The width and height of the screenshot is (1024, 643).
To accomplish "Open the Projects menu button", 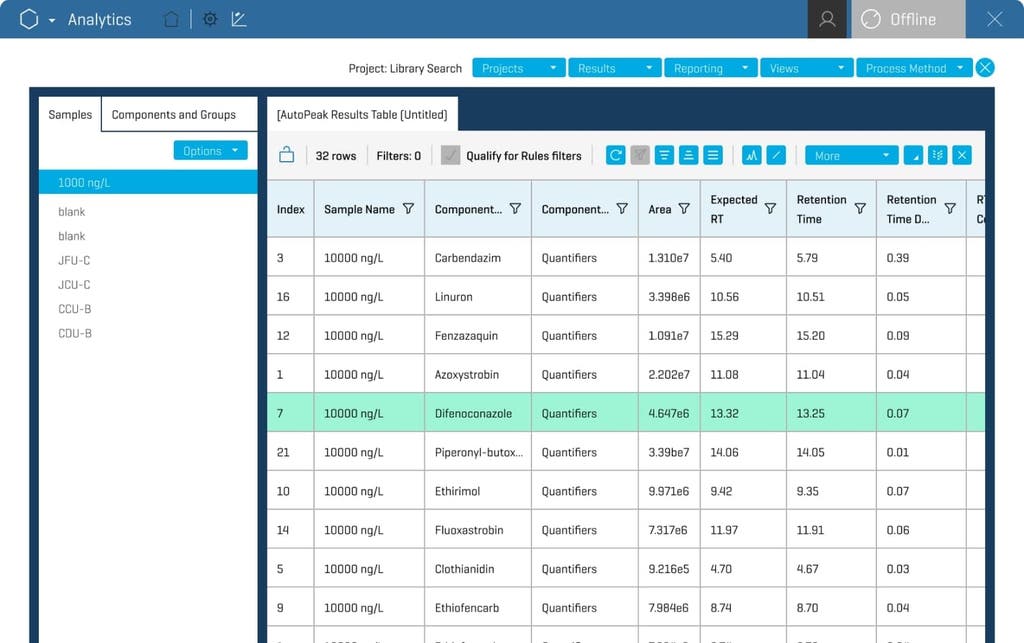I will [517, 68].
